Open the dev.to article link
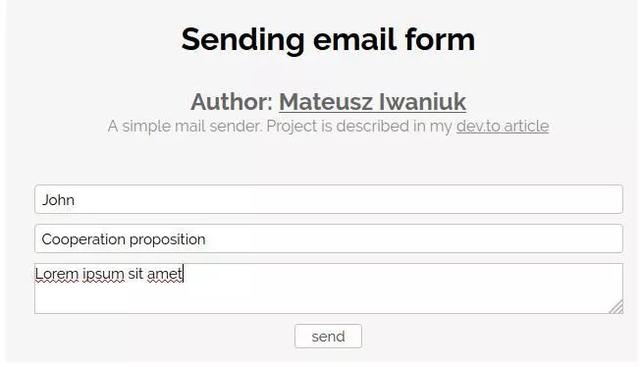Viewport: 640px width, 367px height. pos(502,126)
